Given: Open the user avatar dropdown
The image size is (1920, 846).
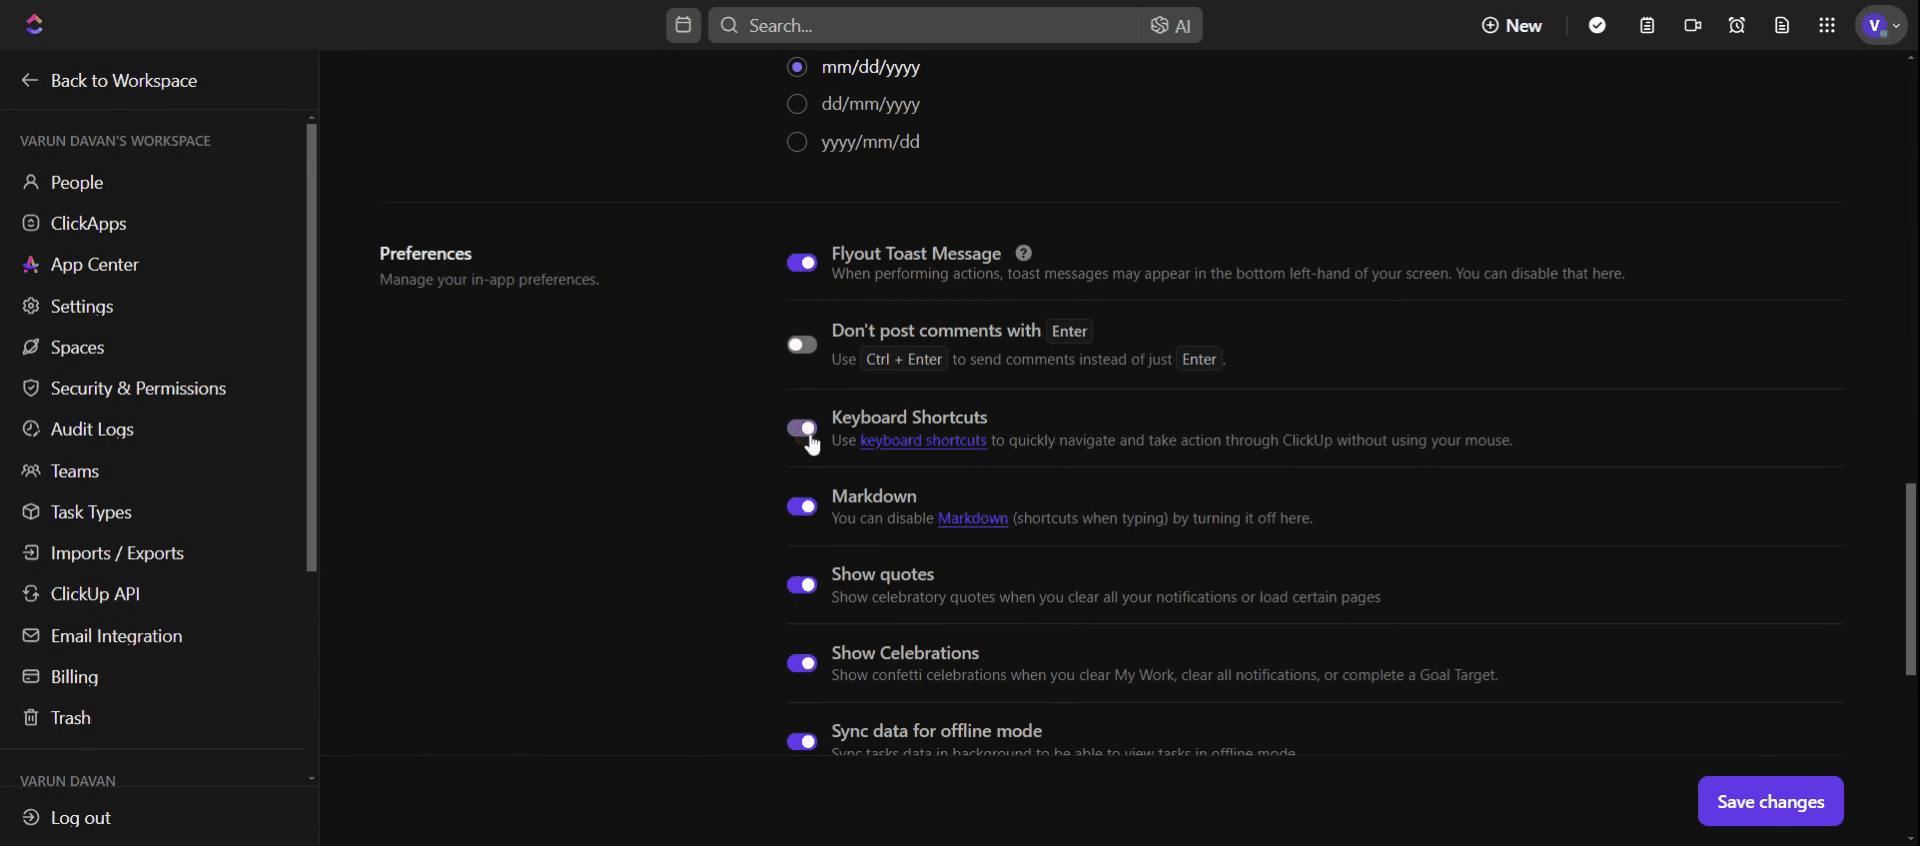Looking at the screenshot, I should pos(1882,25).
